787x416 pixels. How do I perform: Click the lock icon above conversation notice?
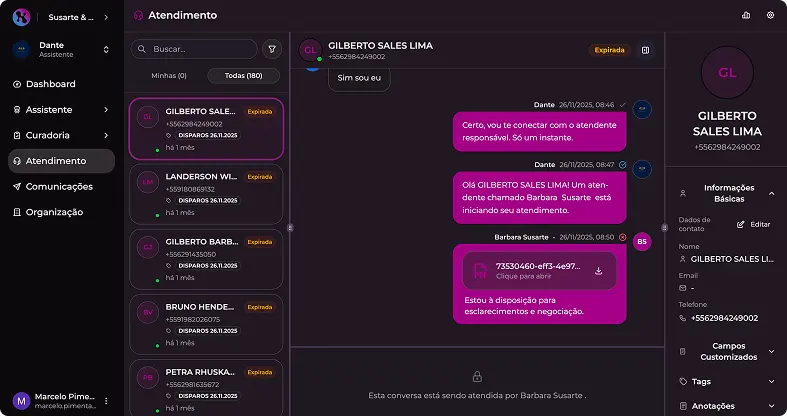[x=477, y=376]
